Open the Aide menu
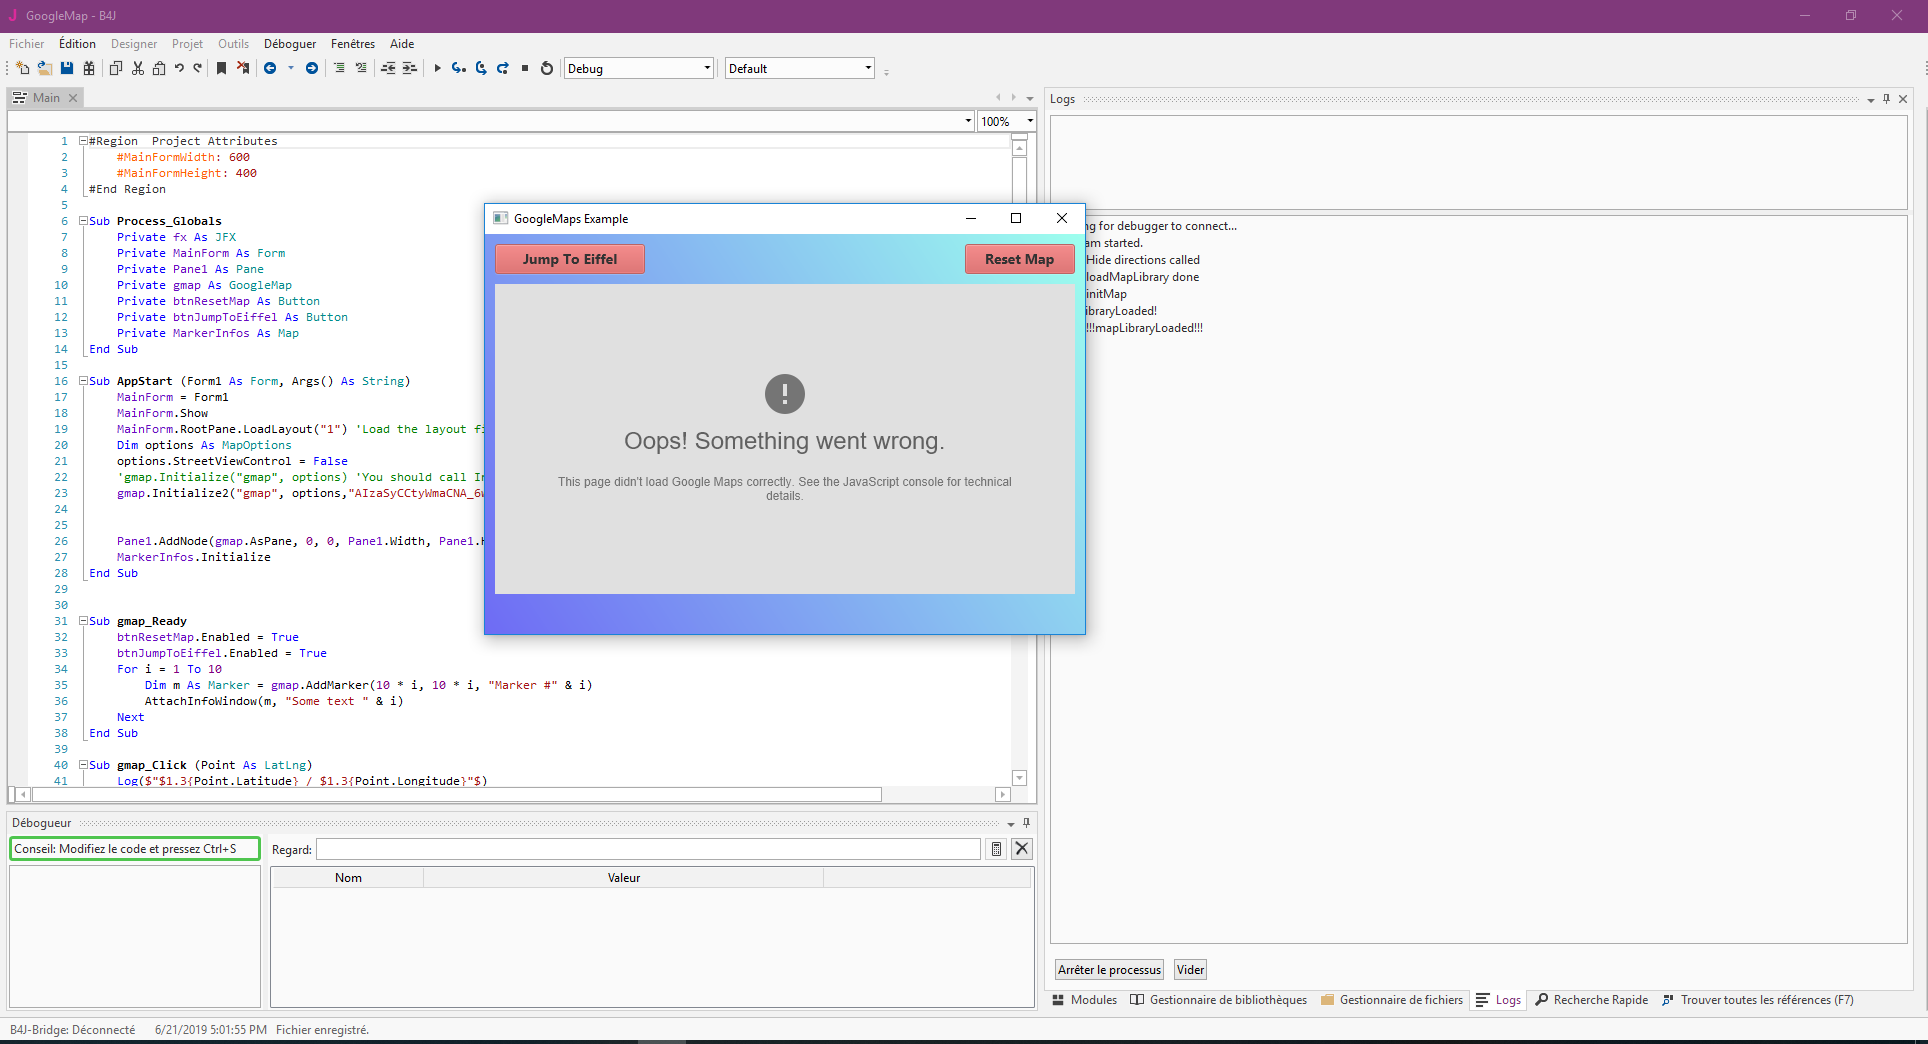The height and width of the screenshot is (1044, 1928). pos(402,44)
